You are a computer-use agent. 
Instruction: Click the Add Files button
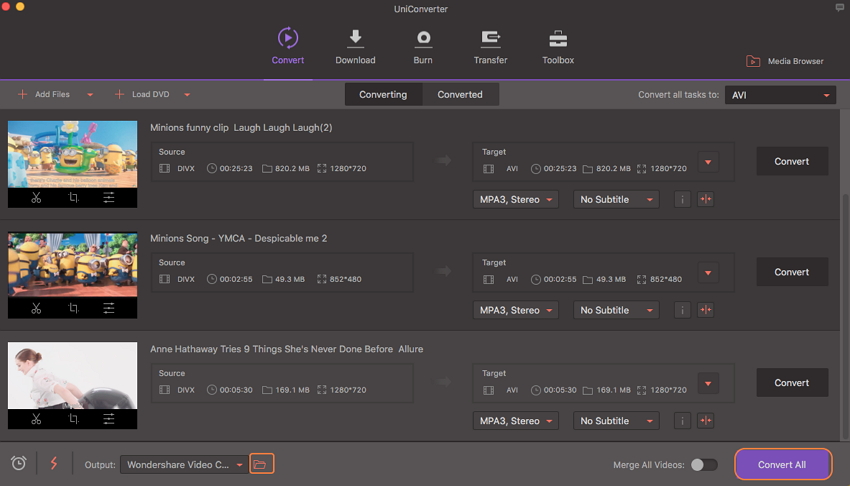44,94
